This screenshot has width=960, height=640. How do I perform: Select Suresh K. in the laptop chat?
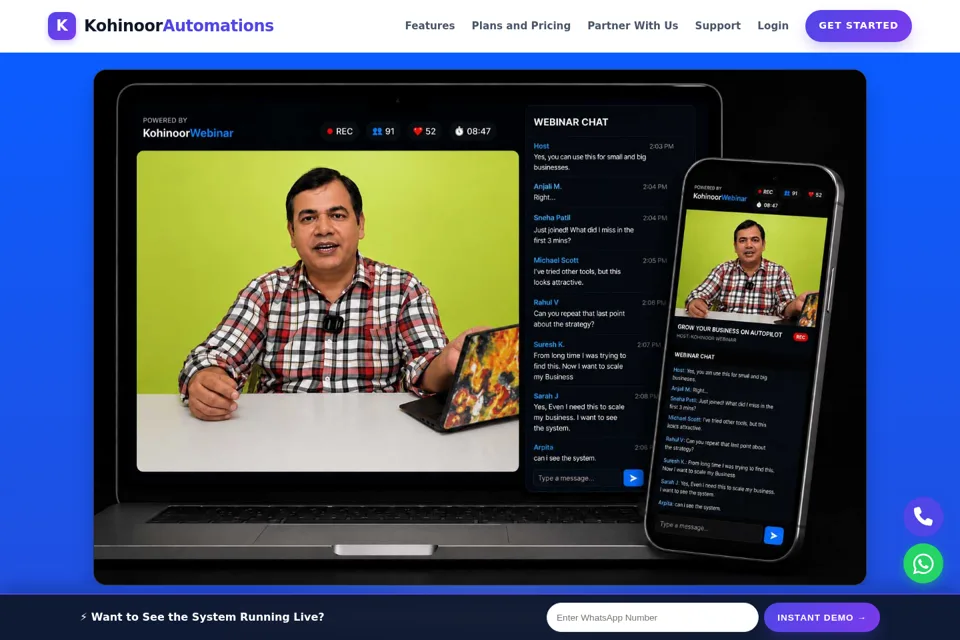(549, 344)
